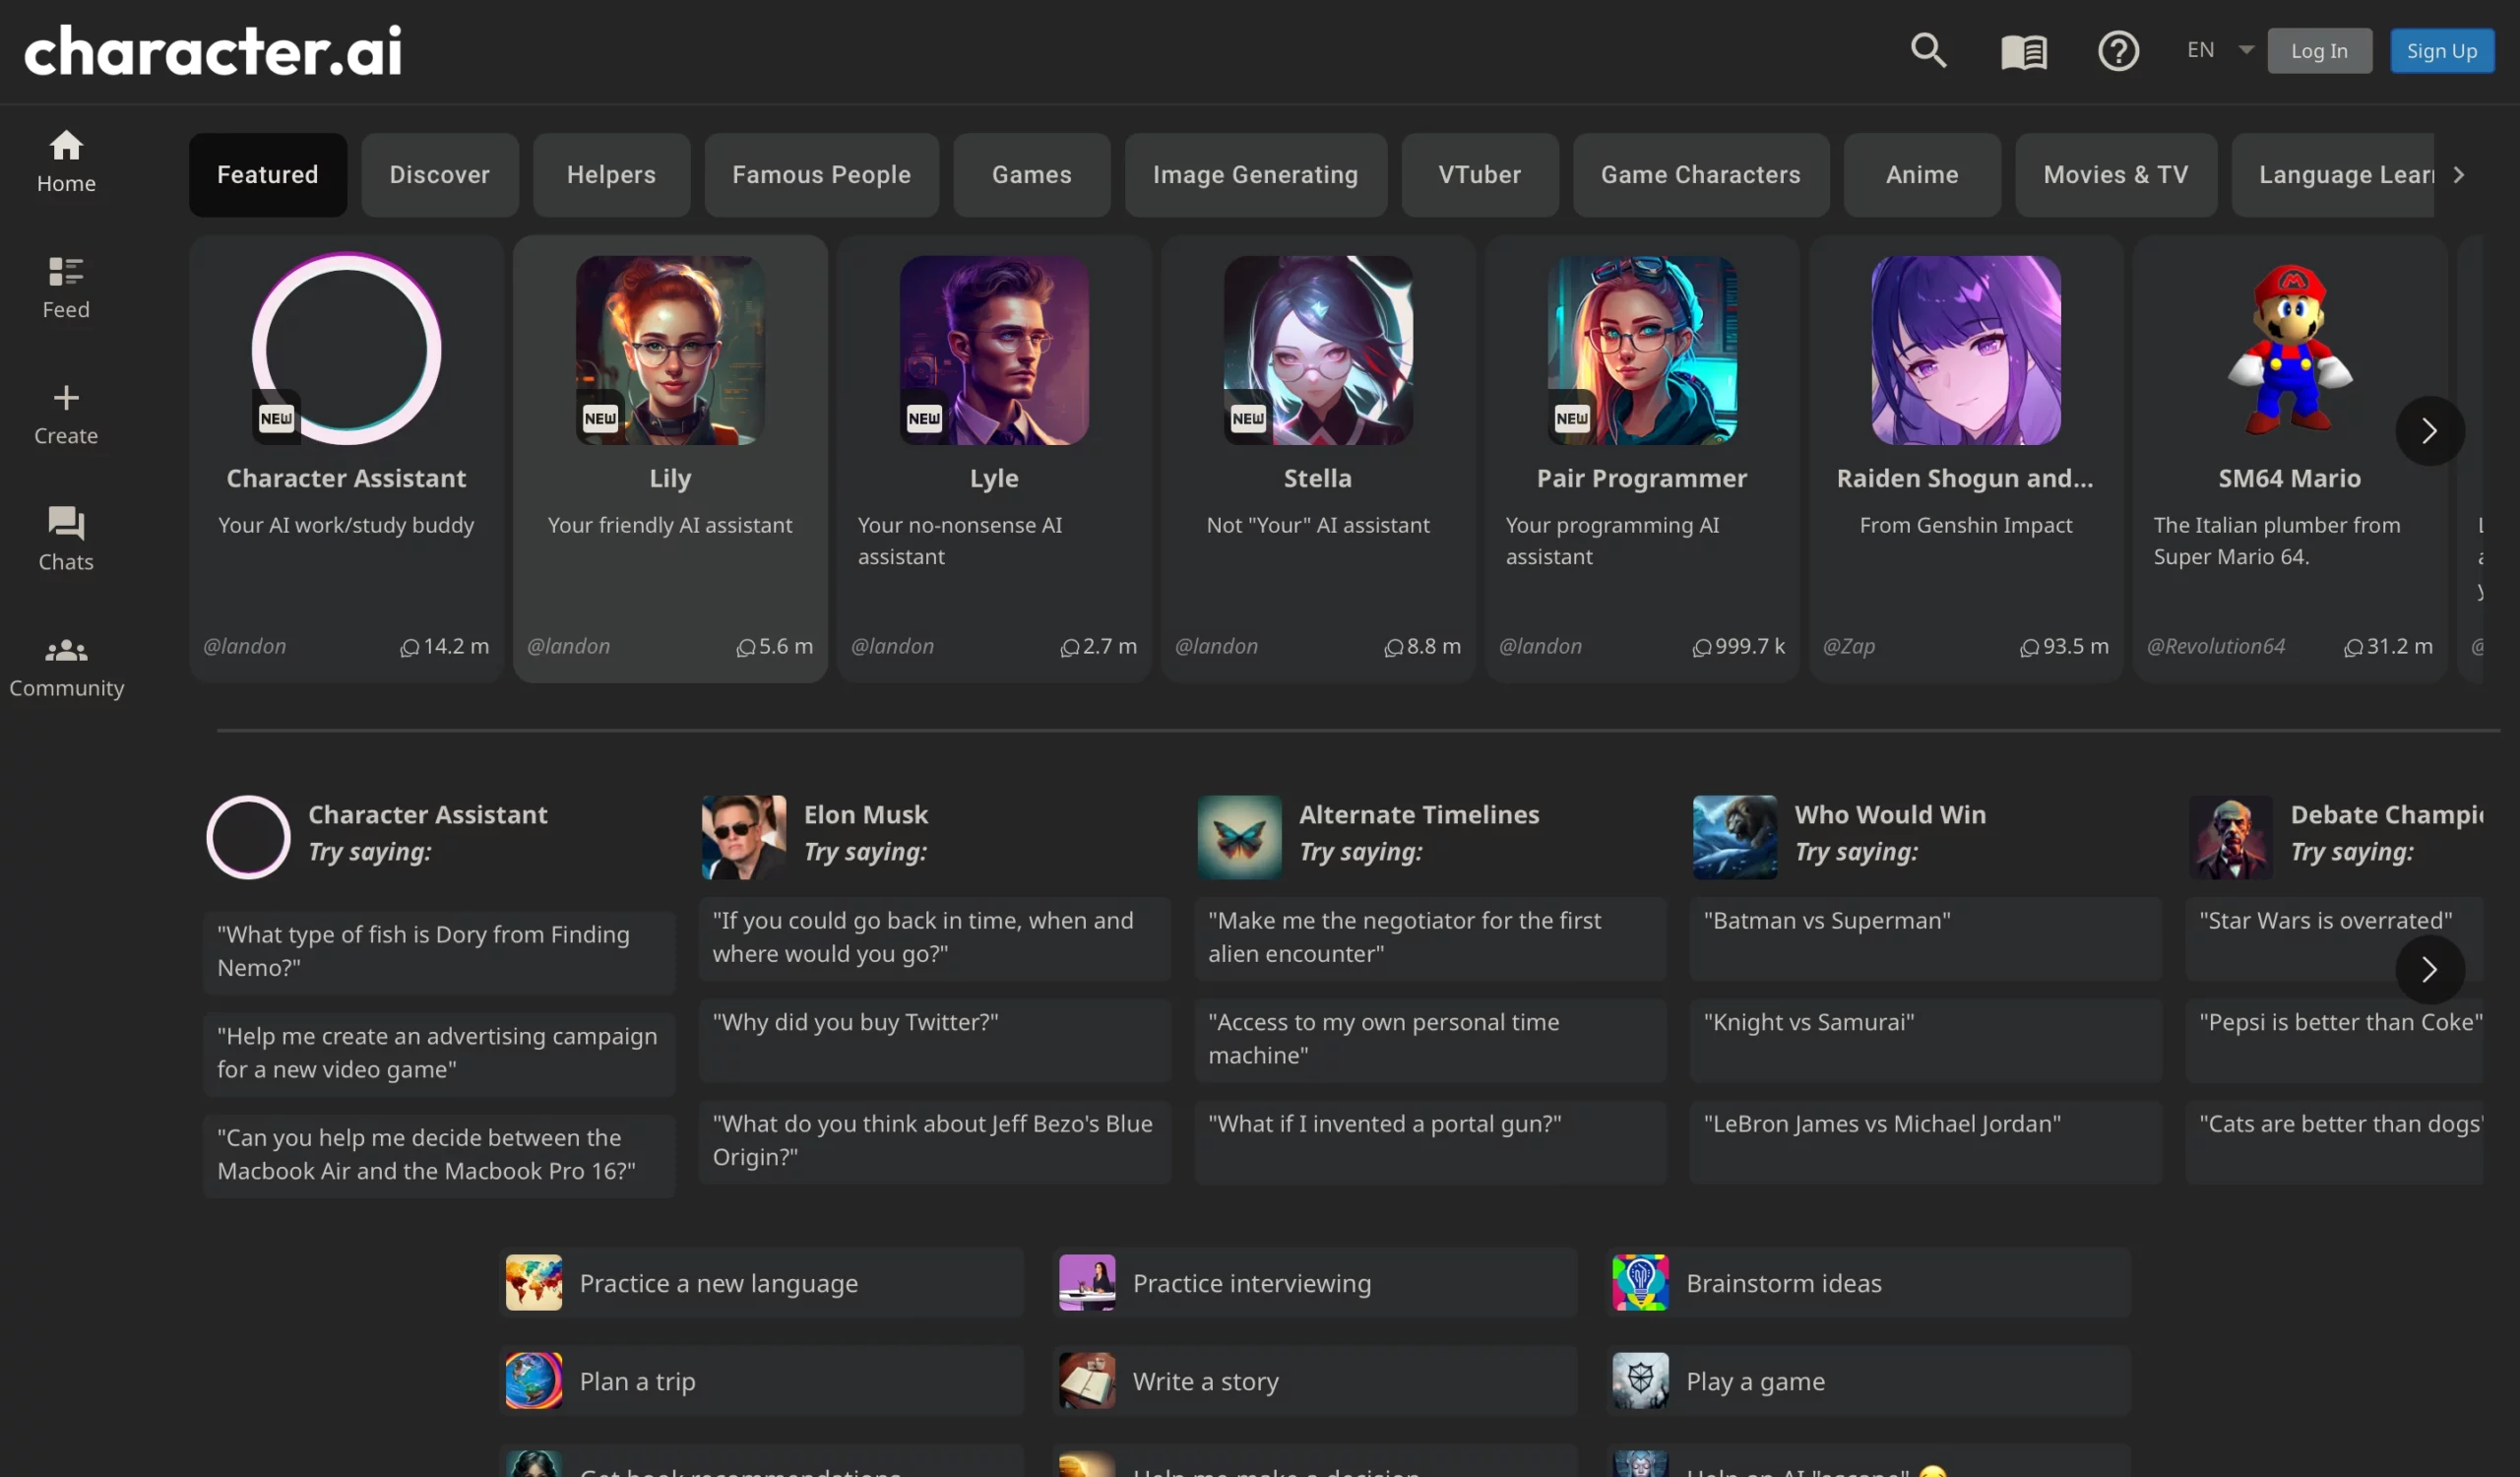Screen dimensions: 2520x1477
Task: Open the character book icon
Action: click(x=2023, y=51)
